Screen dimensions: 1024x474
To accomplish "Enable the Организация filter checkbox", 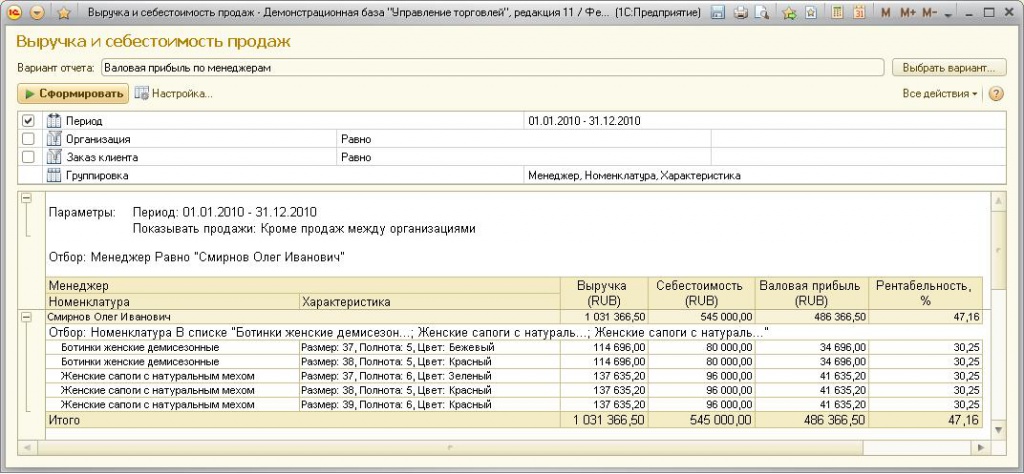I will 28,139.
